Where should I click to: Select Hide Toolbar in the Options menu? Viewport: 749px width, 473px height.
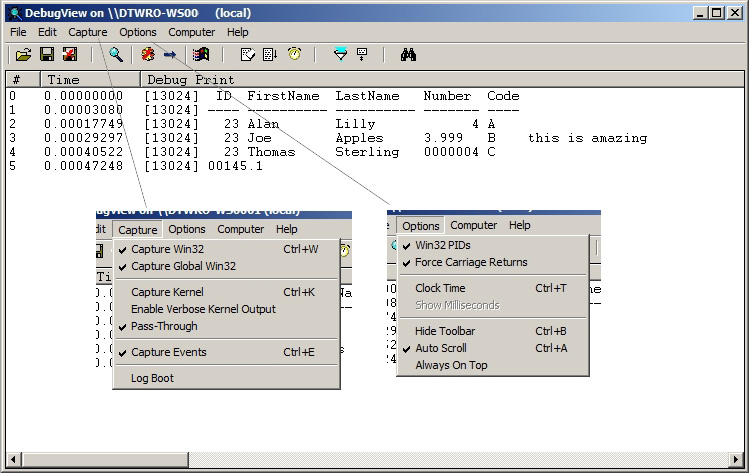click(x=492, y=331)
